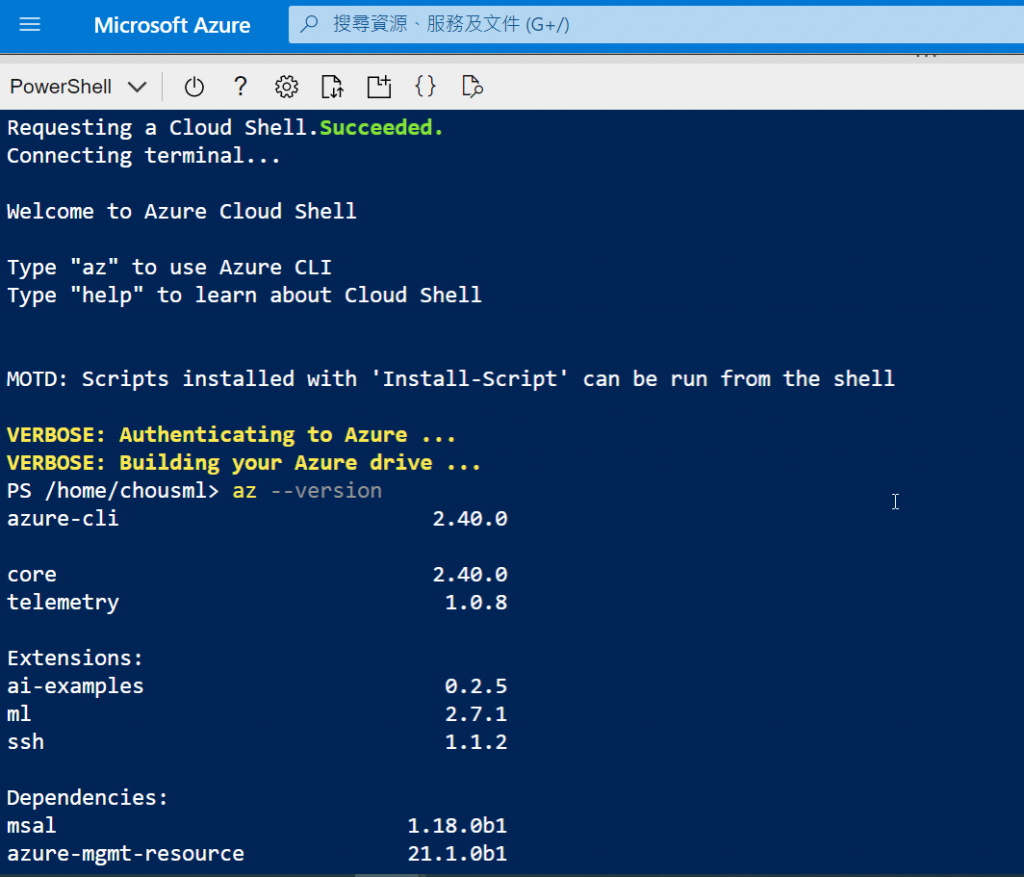Open the PowerShell shell type dropdown
The image size is (1024, 877).
coord(78,86)
